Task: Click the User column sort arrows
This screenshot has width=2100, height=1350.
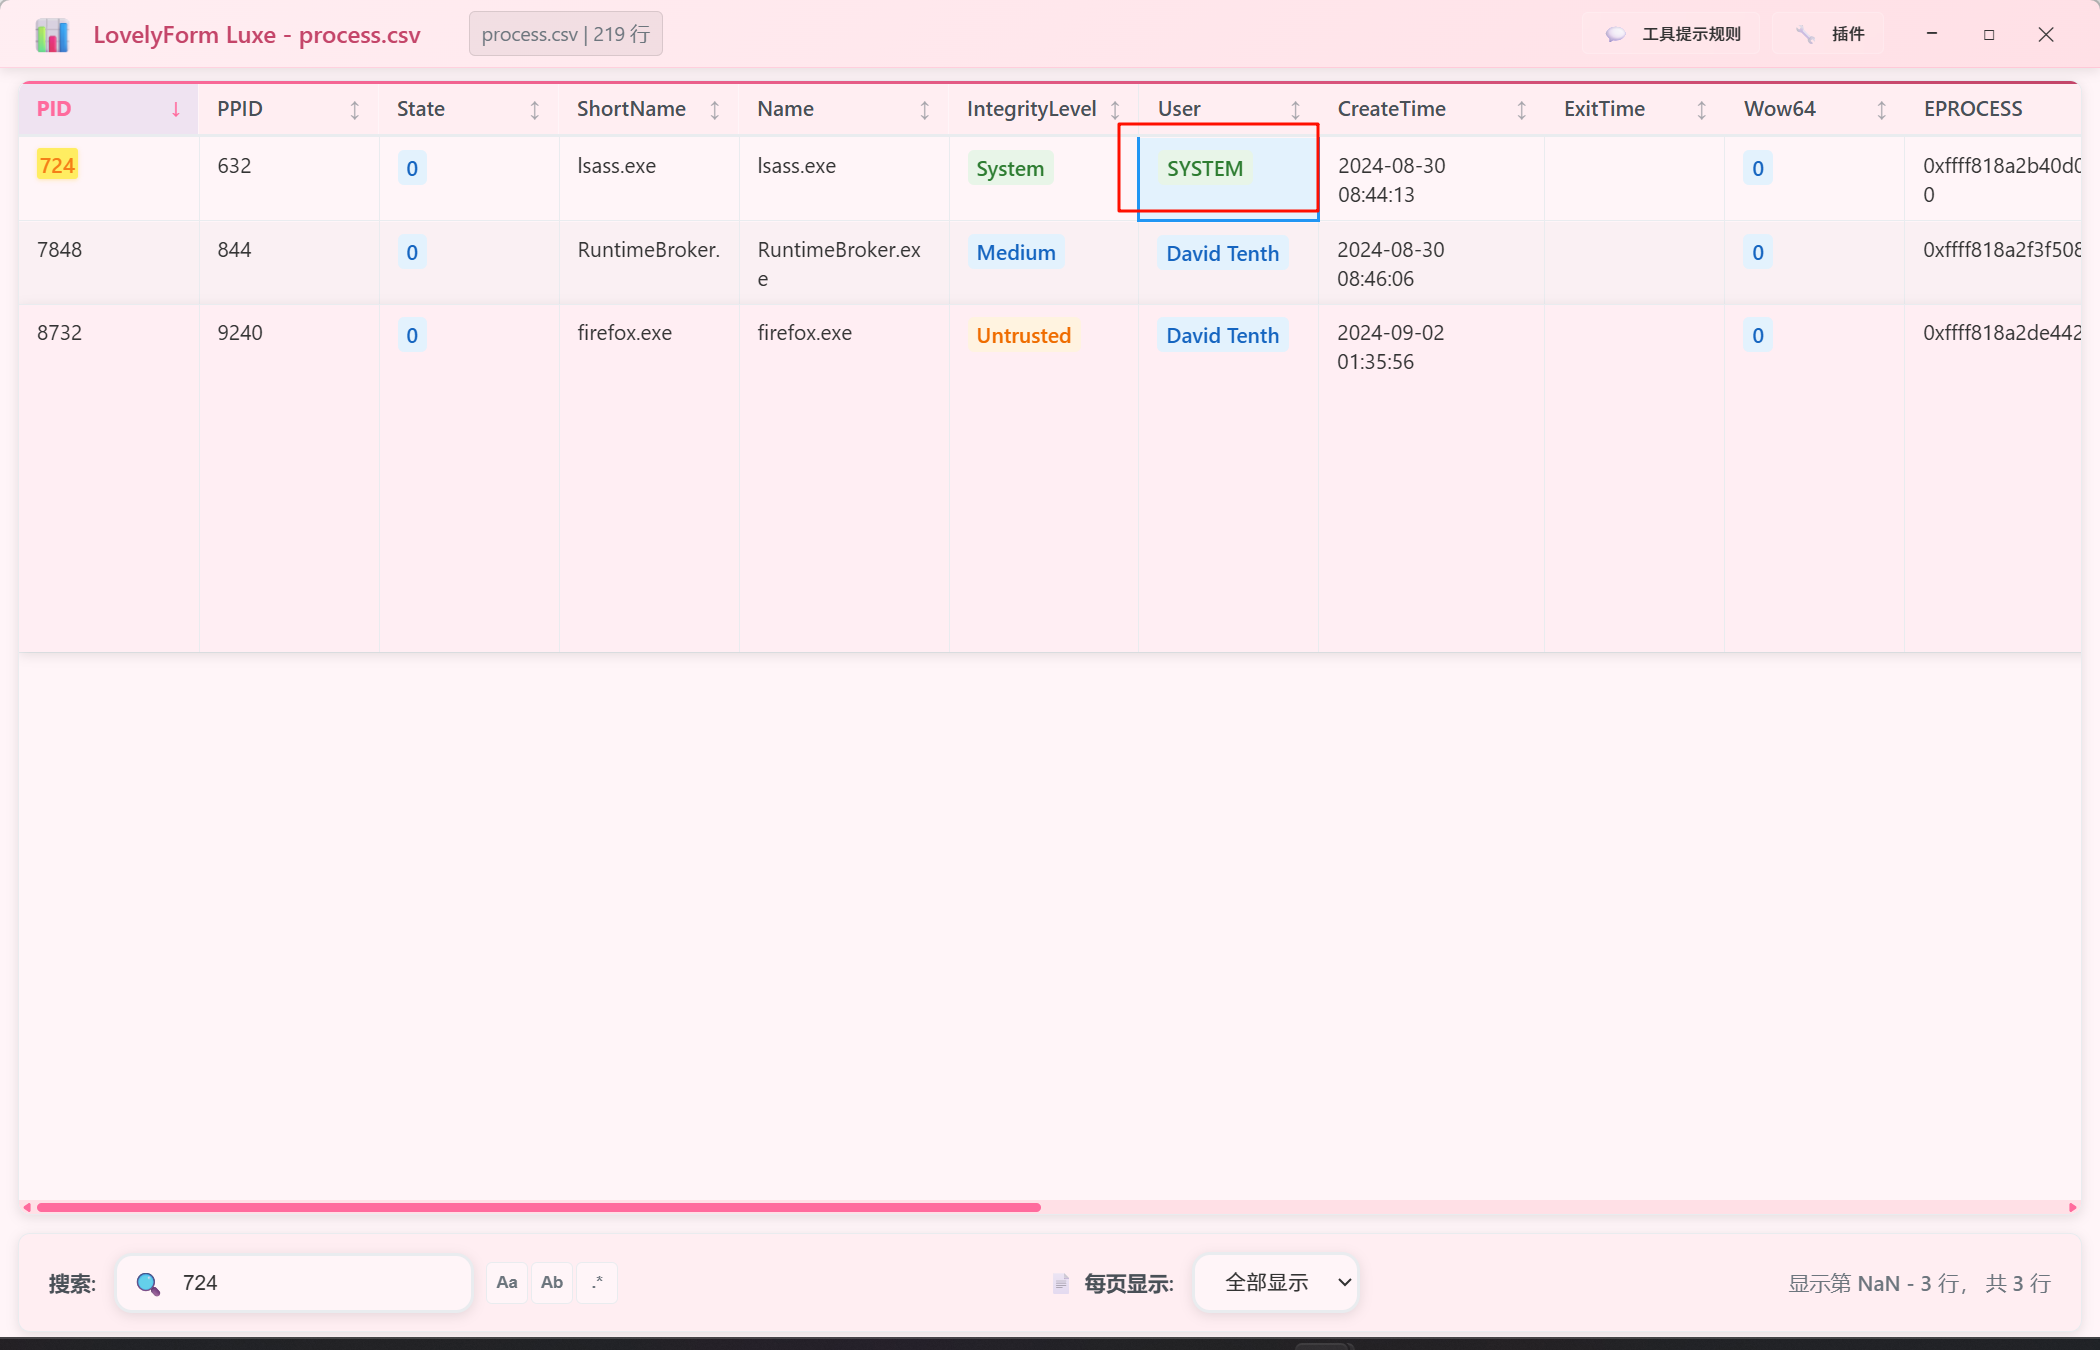Action: pos(1295,110)
